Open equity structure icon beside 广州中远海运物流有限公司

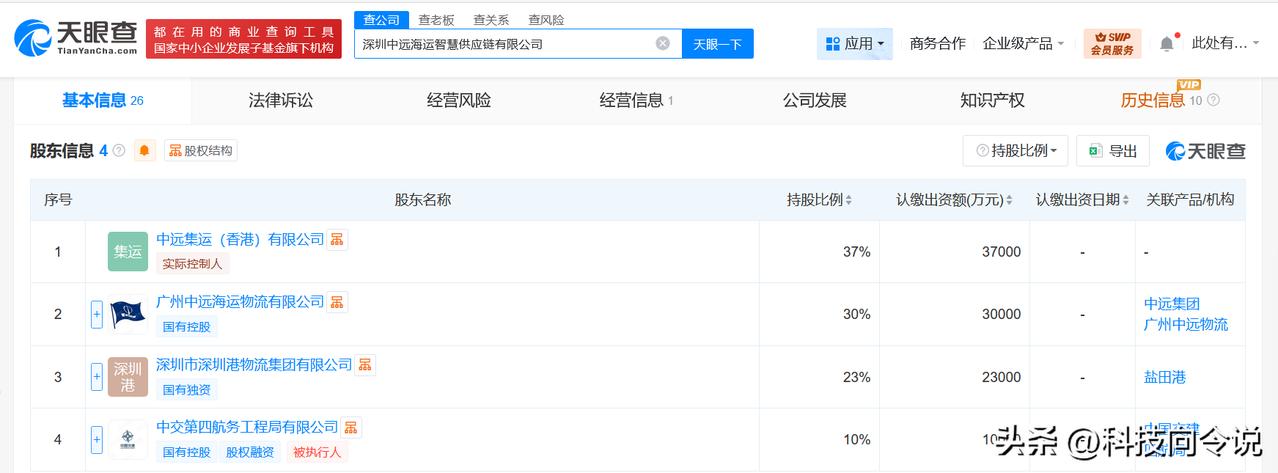click(338, 302)
